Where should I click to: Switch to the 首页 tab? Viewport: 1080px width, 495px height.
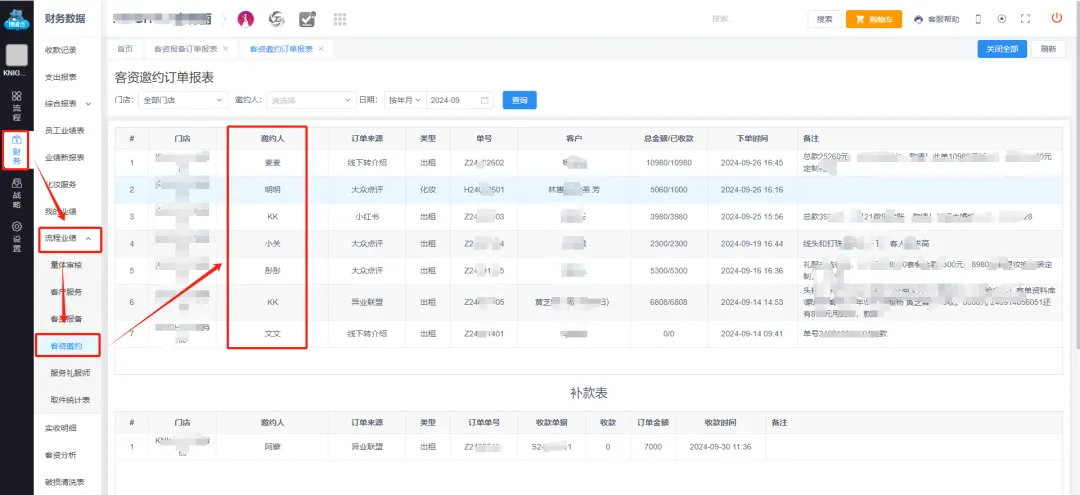tap(125, 49)
